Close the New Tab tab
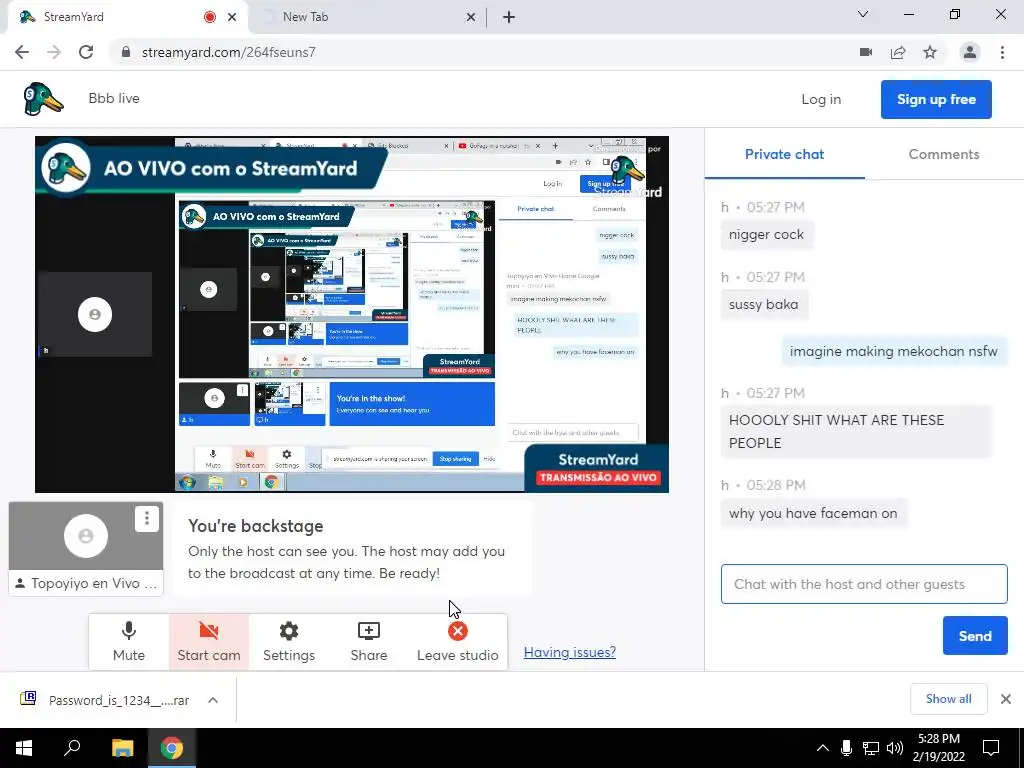The height and width of the screenshot is (768, 1024). [471, 17]
